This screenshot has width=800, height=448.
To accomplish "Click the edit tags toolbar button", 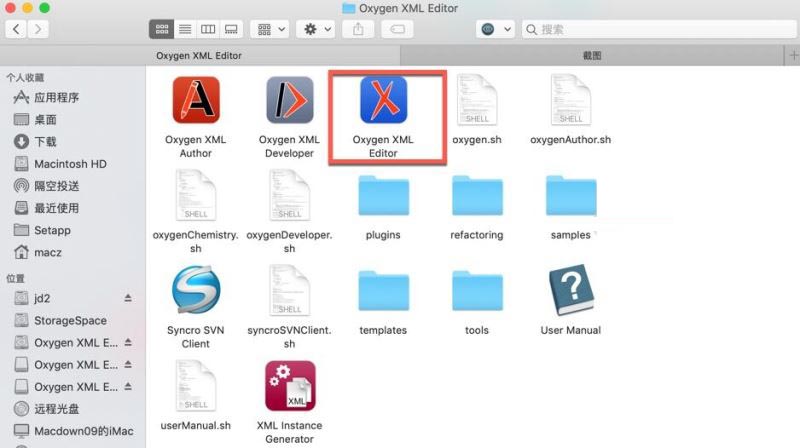I will pos(397,29).
